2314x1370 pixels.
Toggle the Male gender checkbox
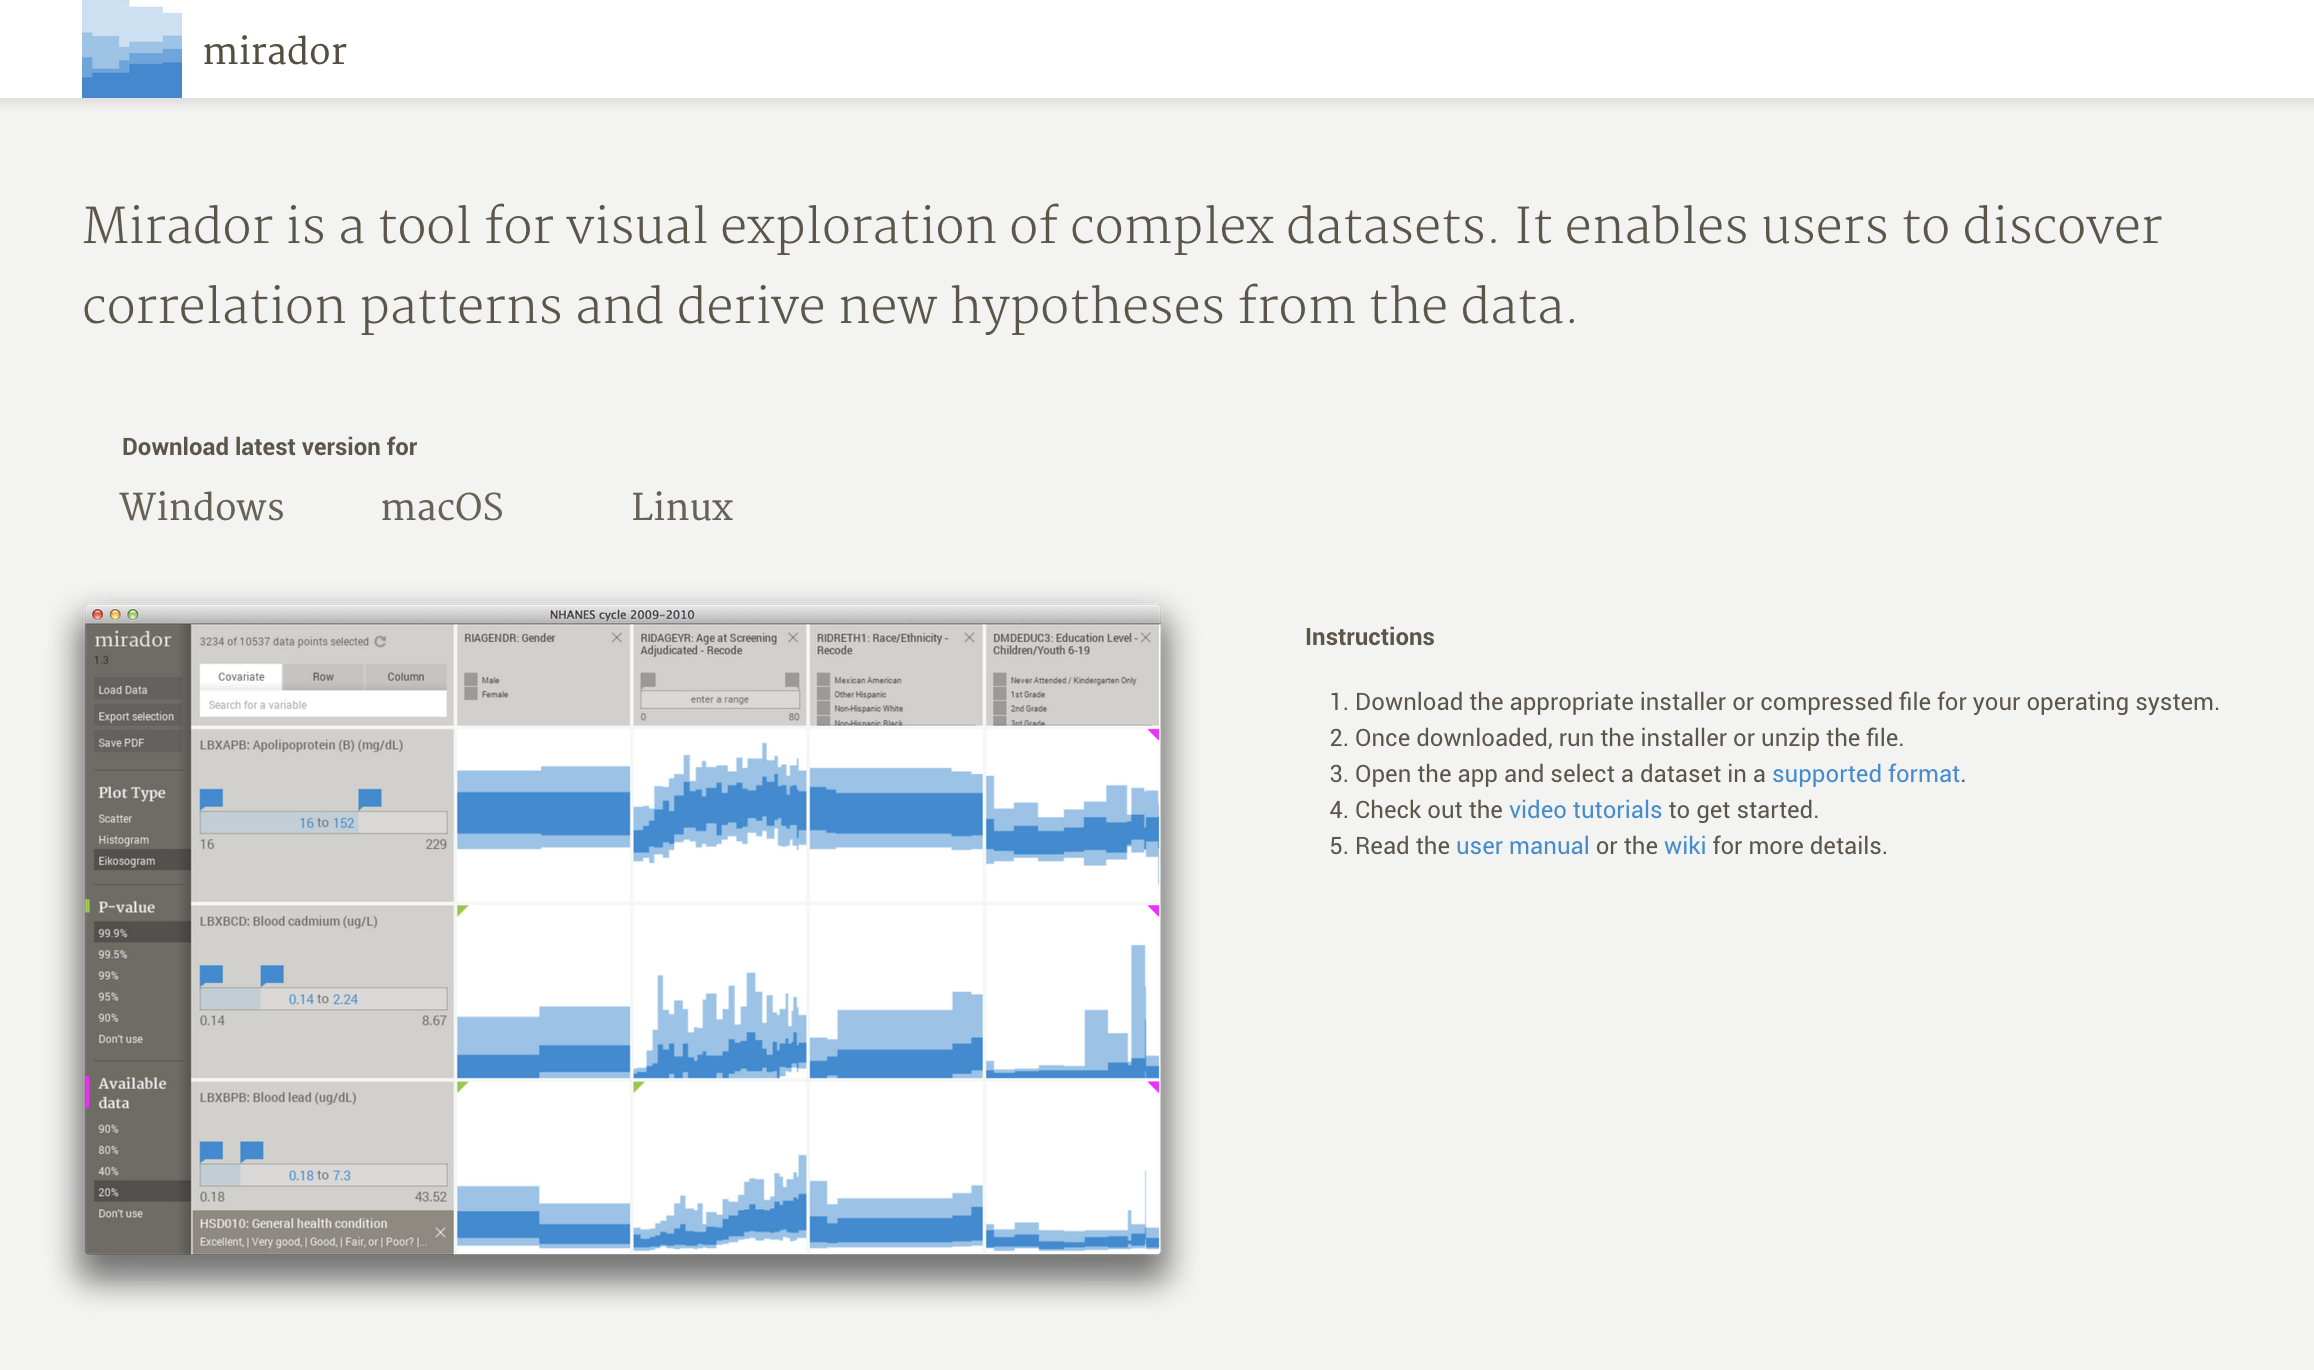tap(471, 680)
